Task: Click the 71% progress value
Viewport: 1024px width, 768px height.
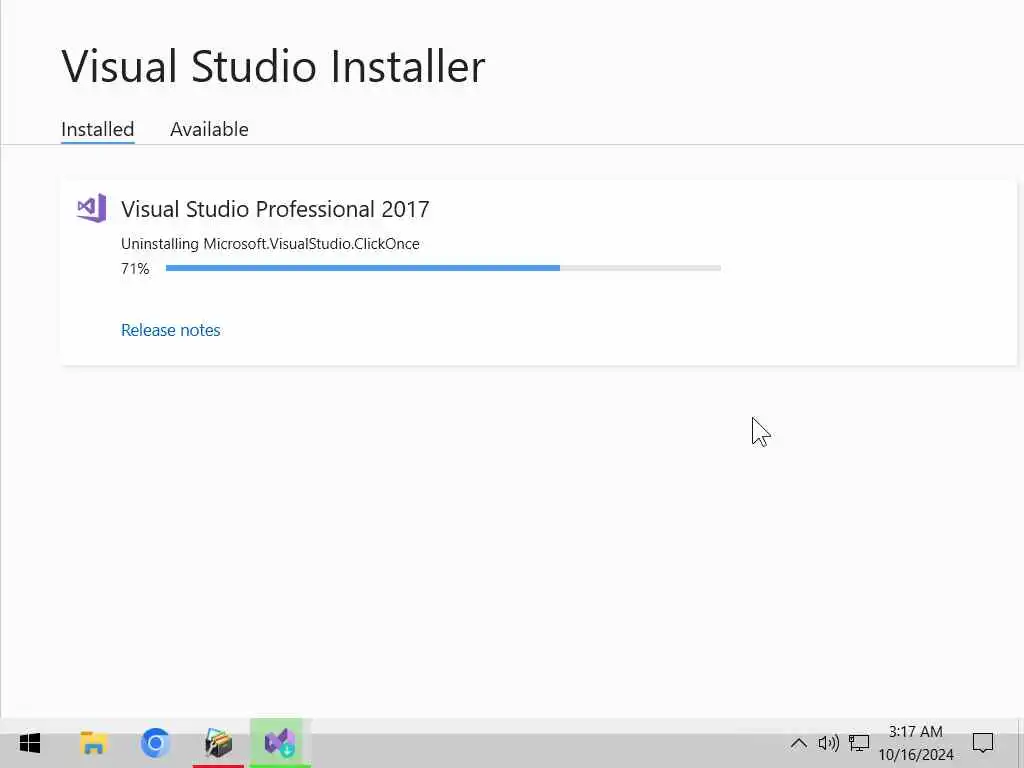Action: [x=135, y=268]
